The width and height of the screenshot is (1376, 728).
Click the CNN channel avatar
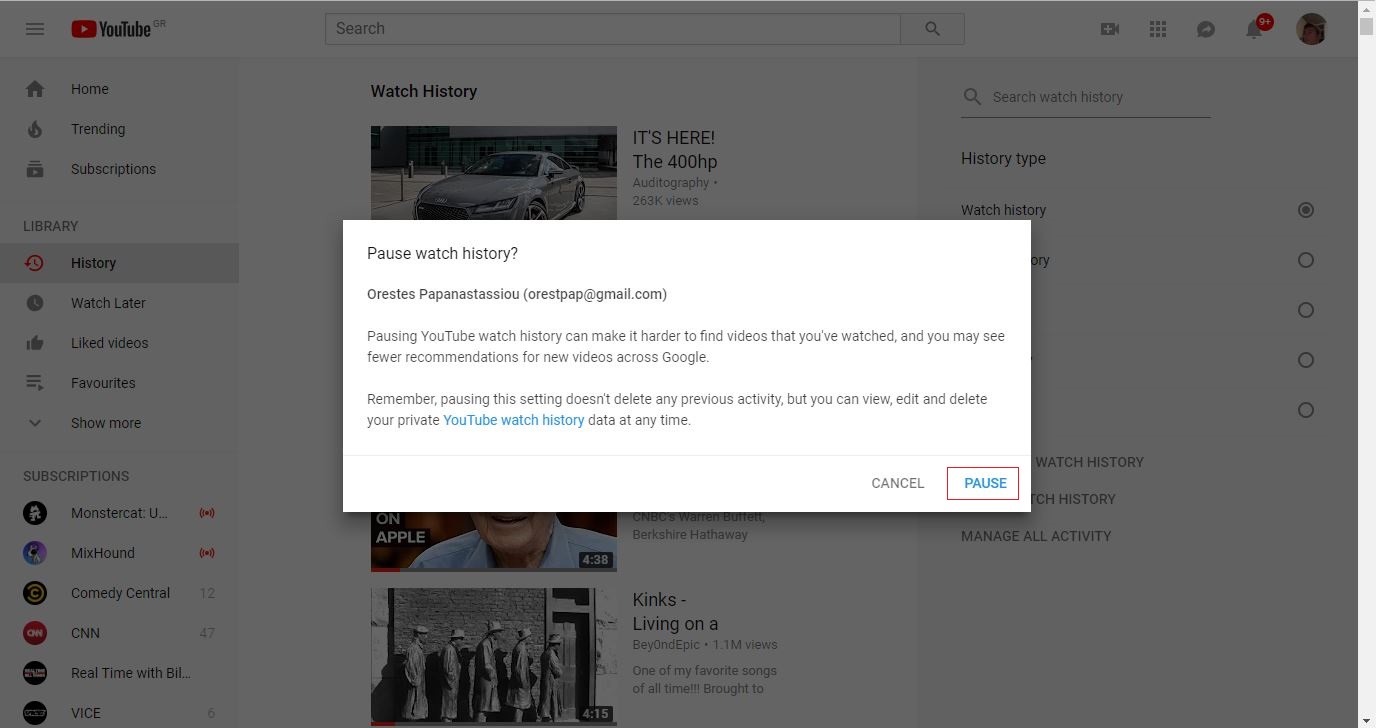35,633
